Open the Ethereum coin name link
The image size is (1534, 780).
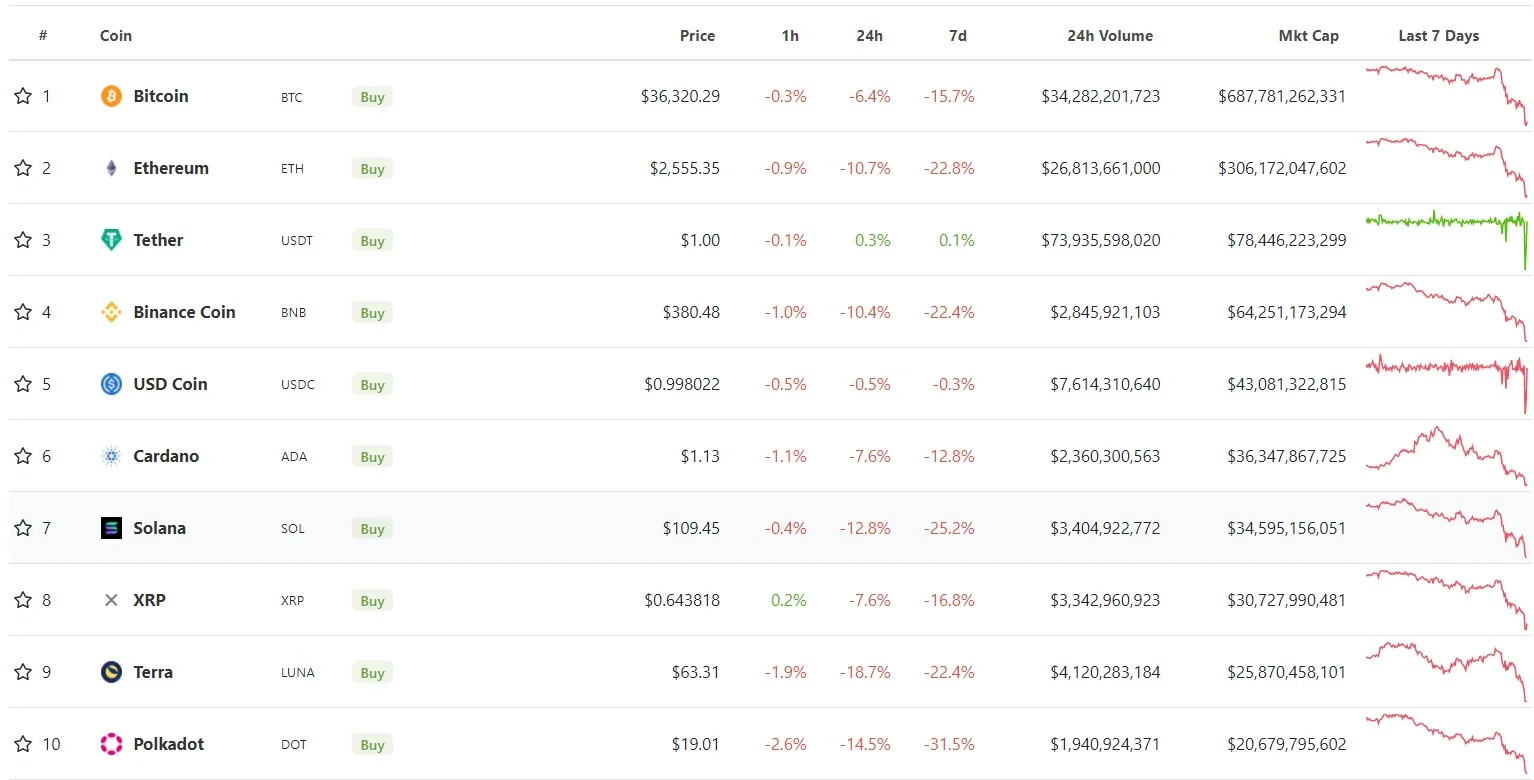[171, 168]
